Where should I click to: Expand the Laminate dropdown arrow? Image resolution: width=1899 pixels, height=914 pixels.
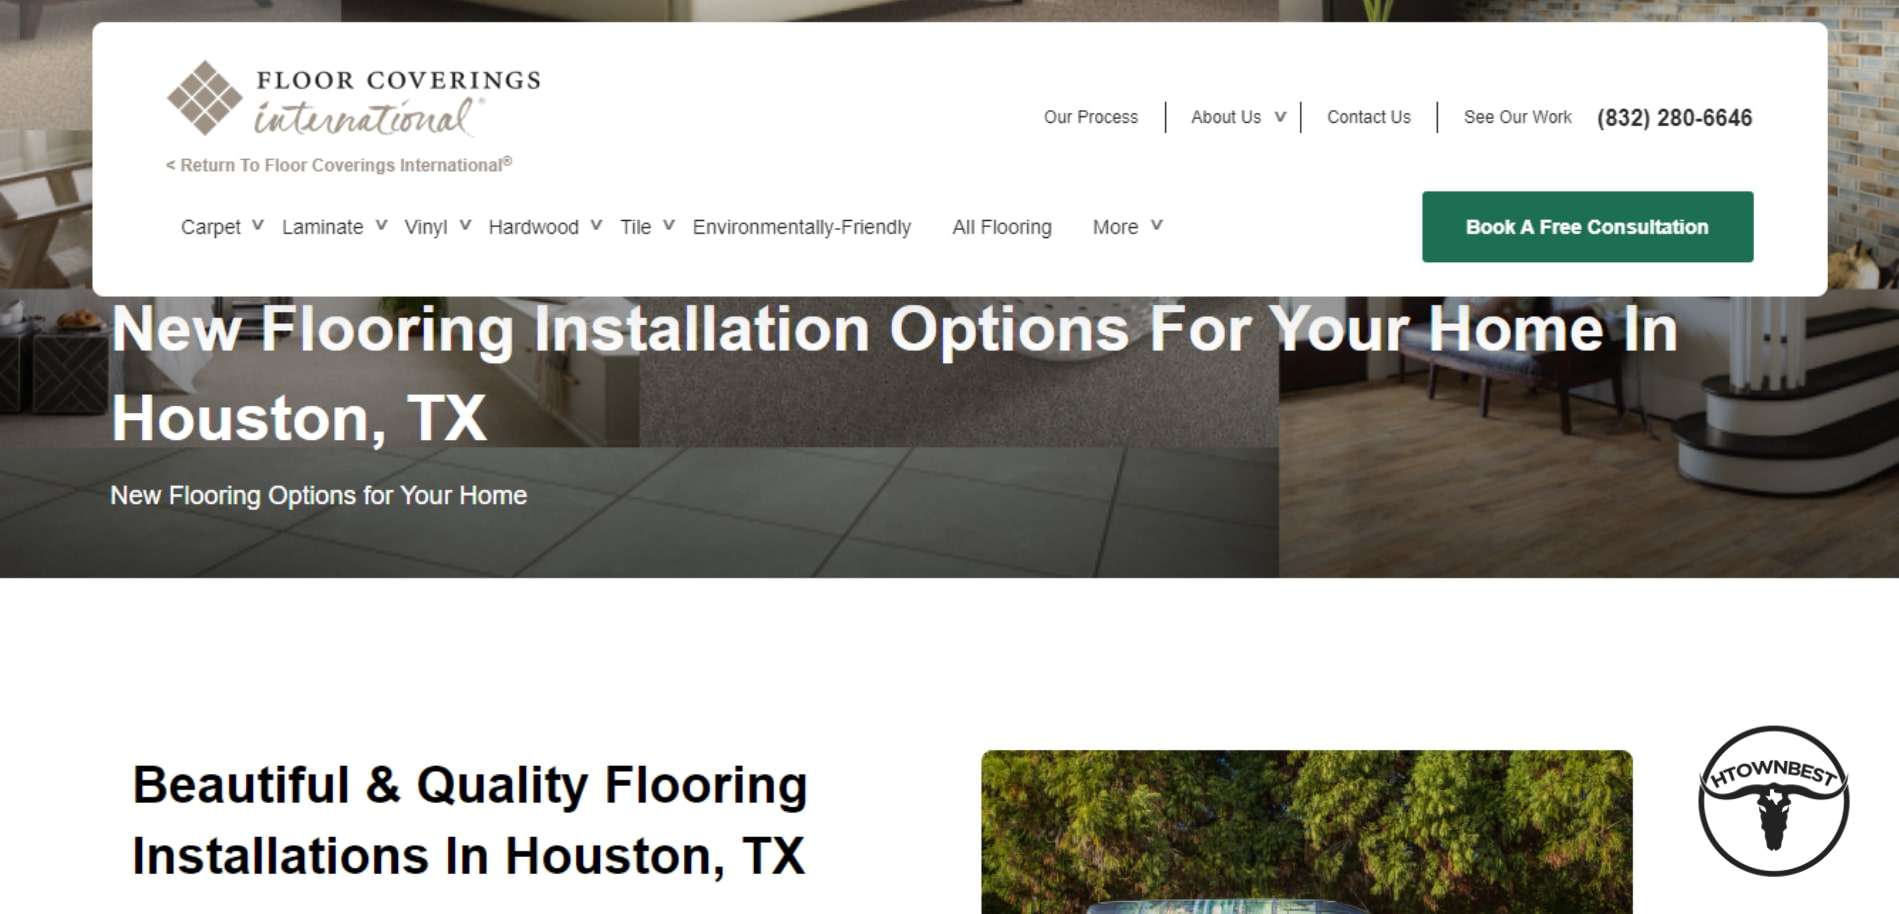click(381, 226)
